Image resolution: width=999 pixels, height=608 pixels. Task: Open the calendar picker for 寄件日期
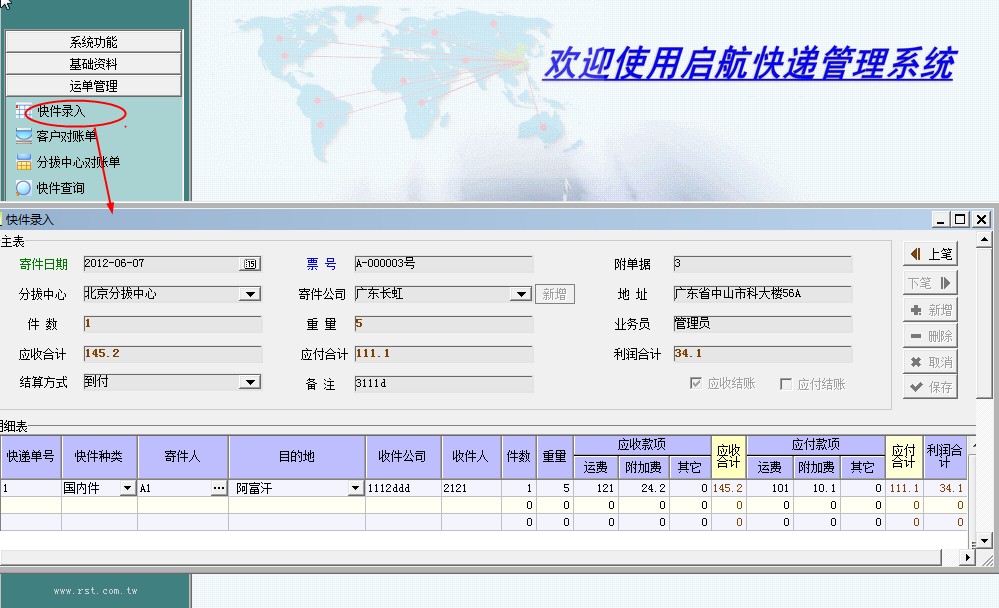[250, 264]
